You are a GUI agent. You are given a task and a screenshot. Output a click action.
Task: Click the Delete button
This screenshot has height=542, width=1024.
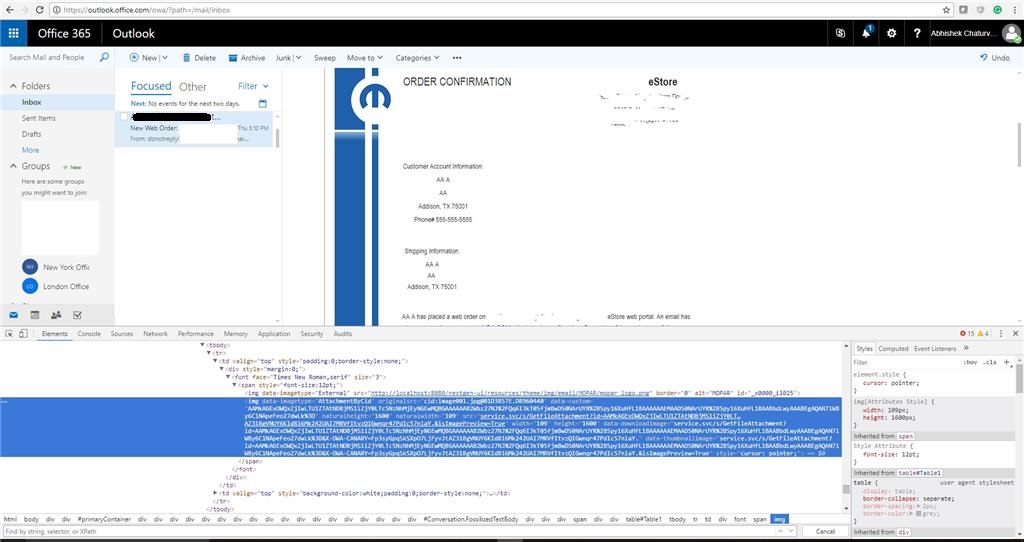click(199, 57)
